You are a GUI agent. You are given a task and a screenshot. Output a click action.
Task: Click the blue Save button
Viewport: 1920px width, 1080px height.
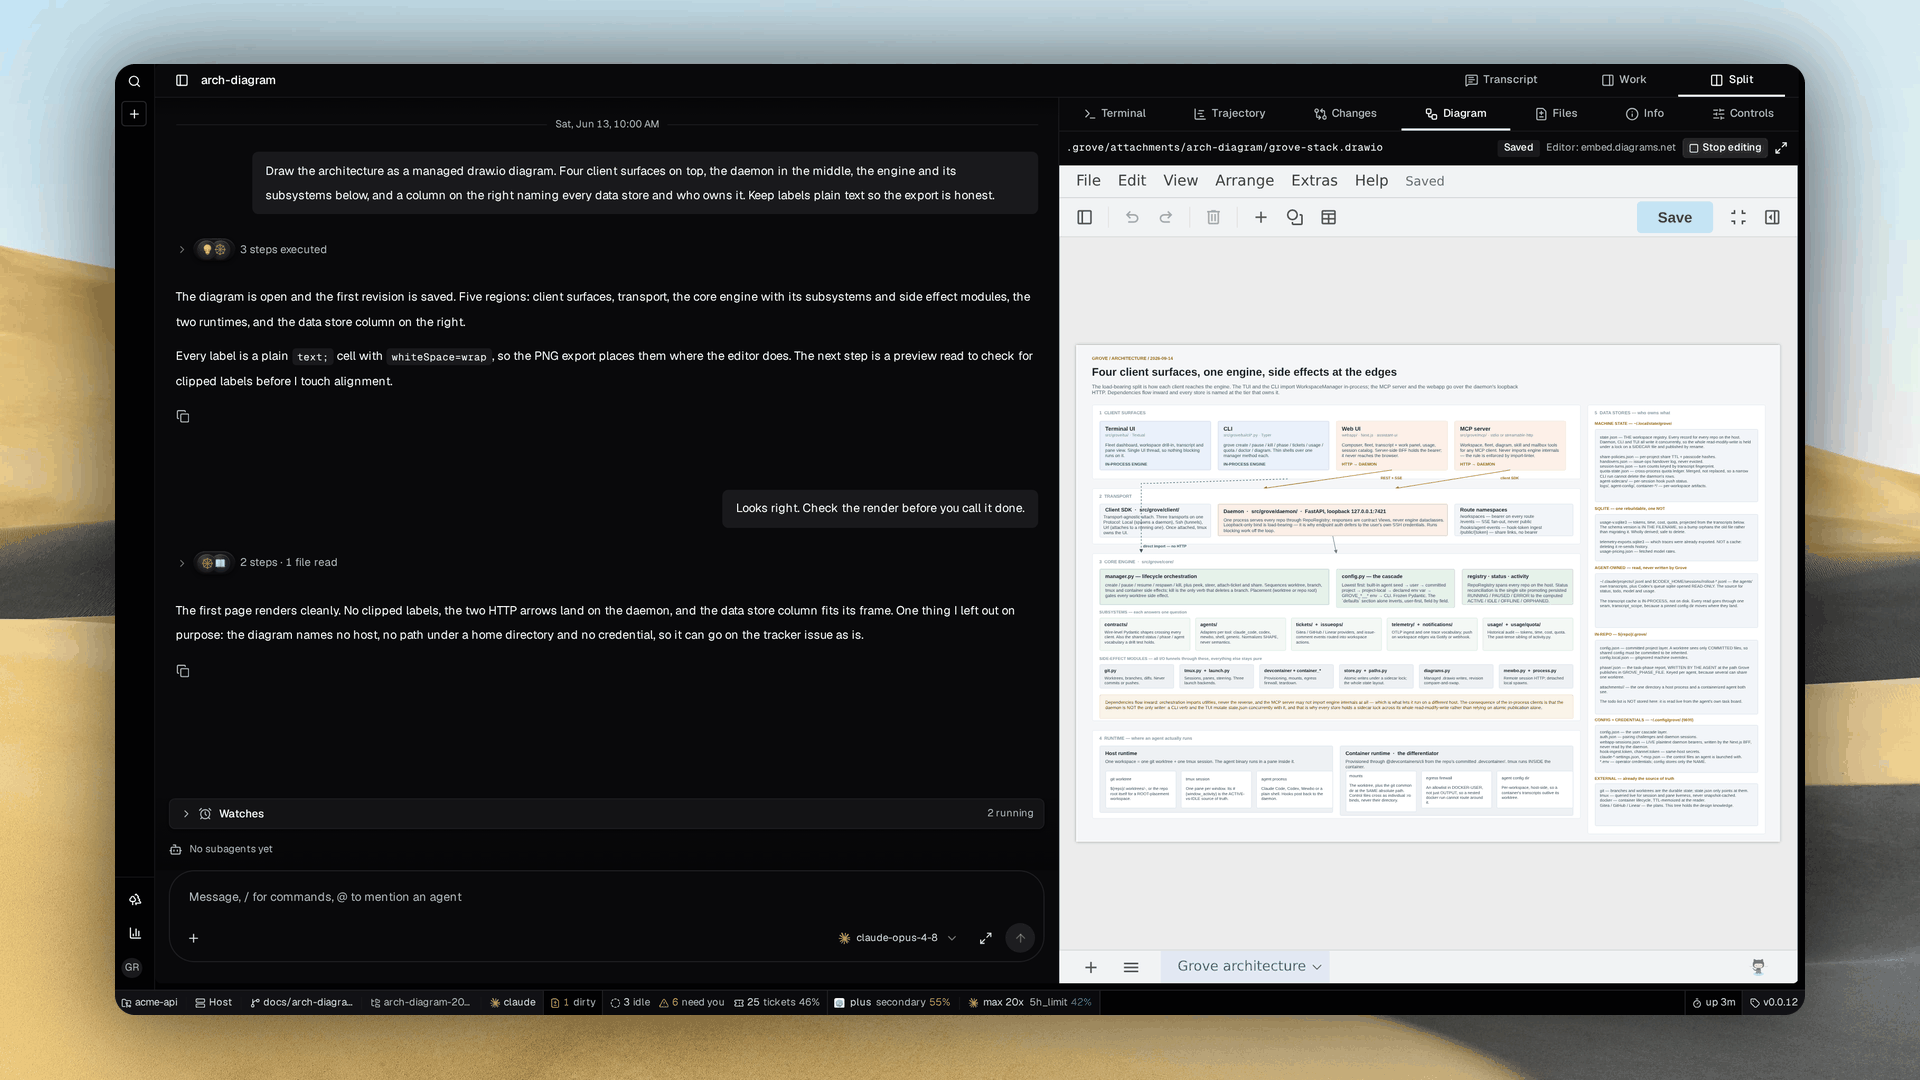coord(1674,218)
